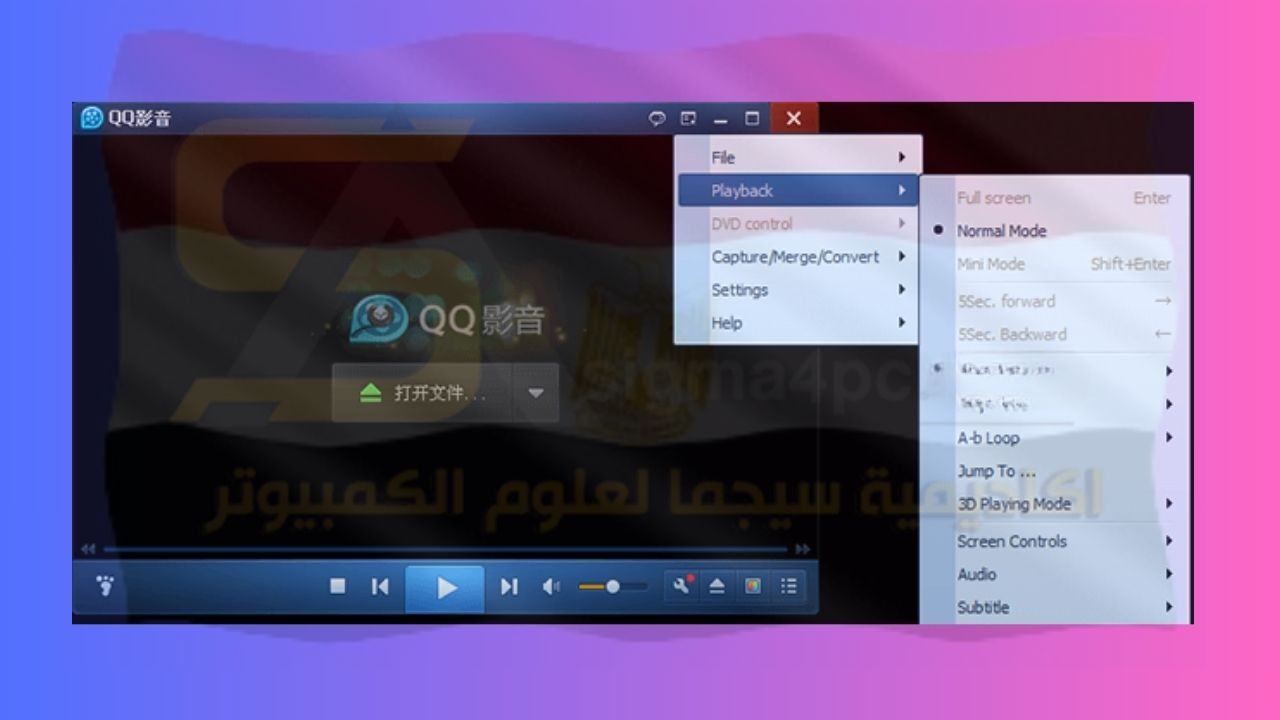Skip to the previous track

(x=380, y=587)
